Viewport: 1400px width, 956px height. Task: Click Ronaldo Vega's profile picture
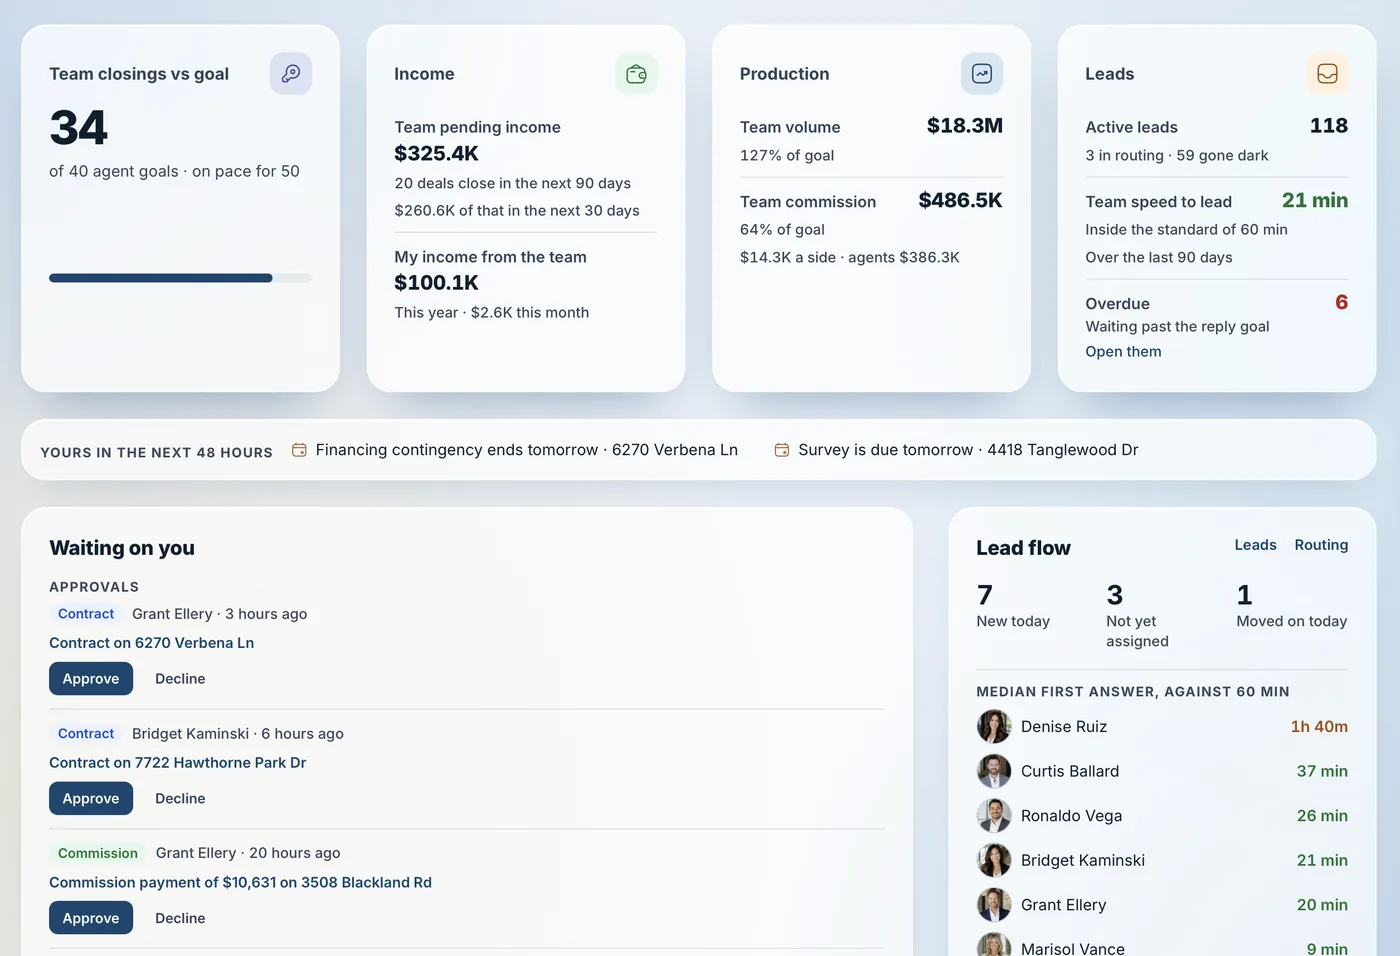click(994, 816)
